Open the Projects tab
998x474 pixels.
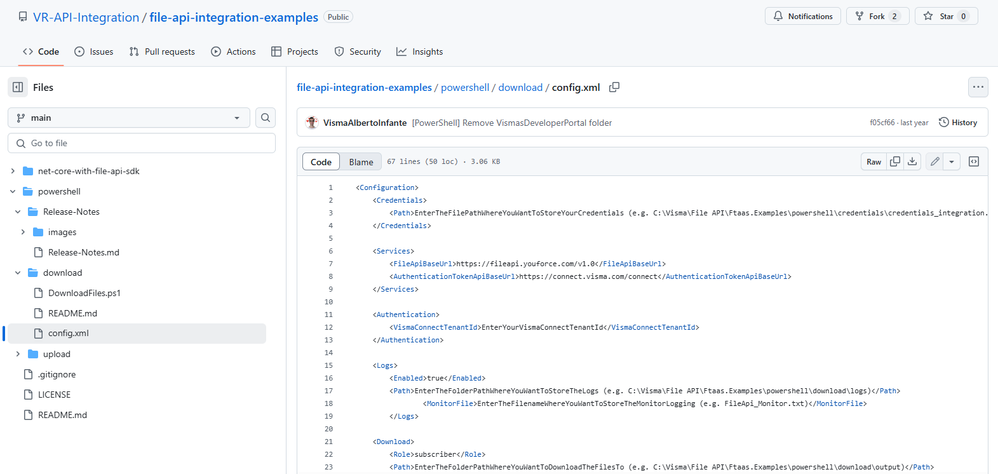(294, 52)
